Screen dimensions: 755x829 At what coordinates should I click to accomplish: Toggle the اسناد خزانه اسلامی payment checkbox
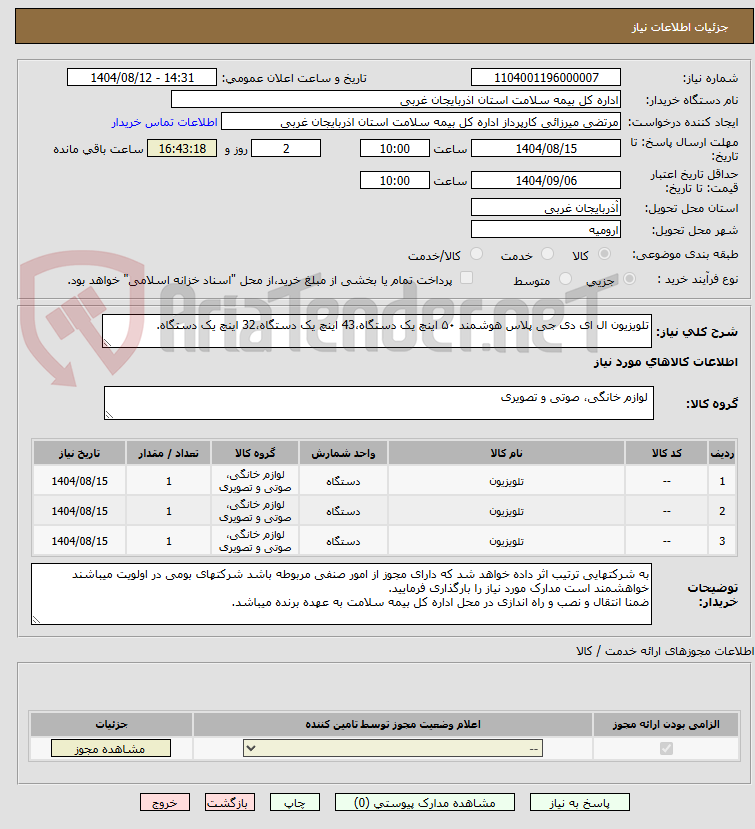point(466,278)
